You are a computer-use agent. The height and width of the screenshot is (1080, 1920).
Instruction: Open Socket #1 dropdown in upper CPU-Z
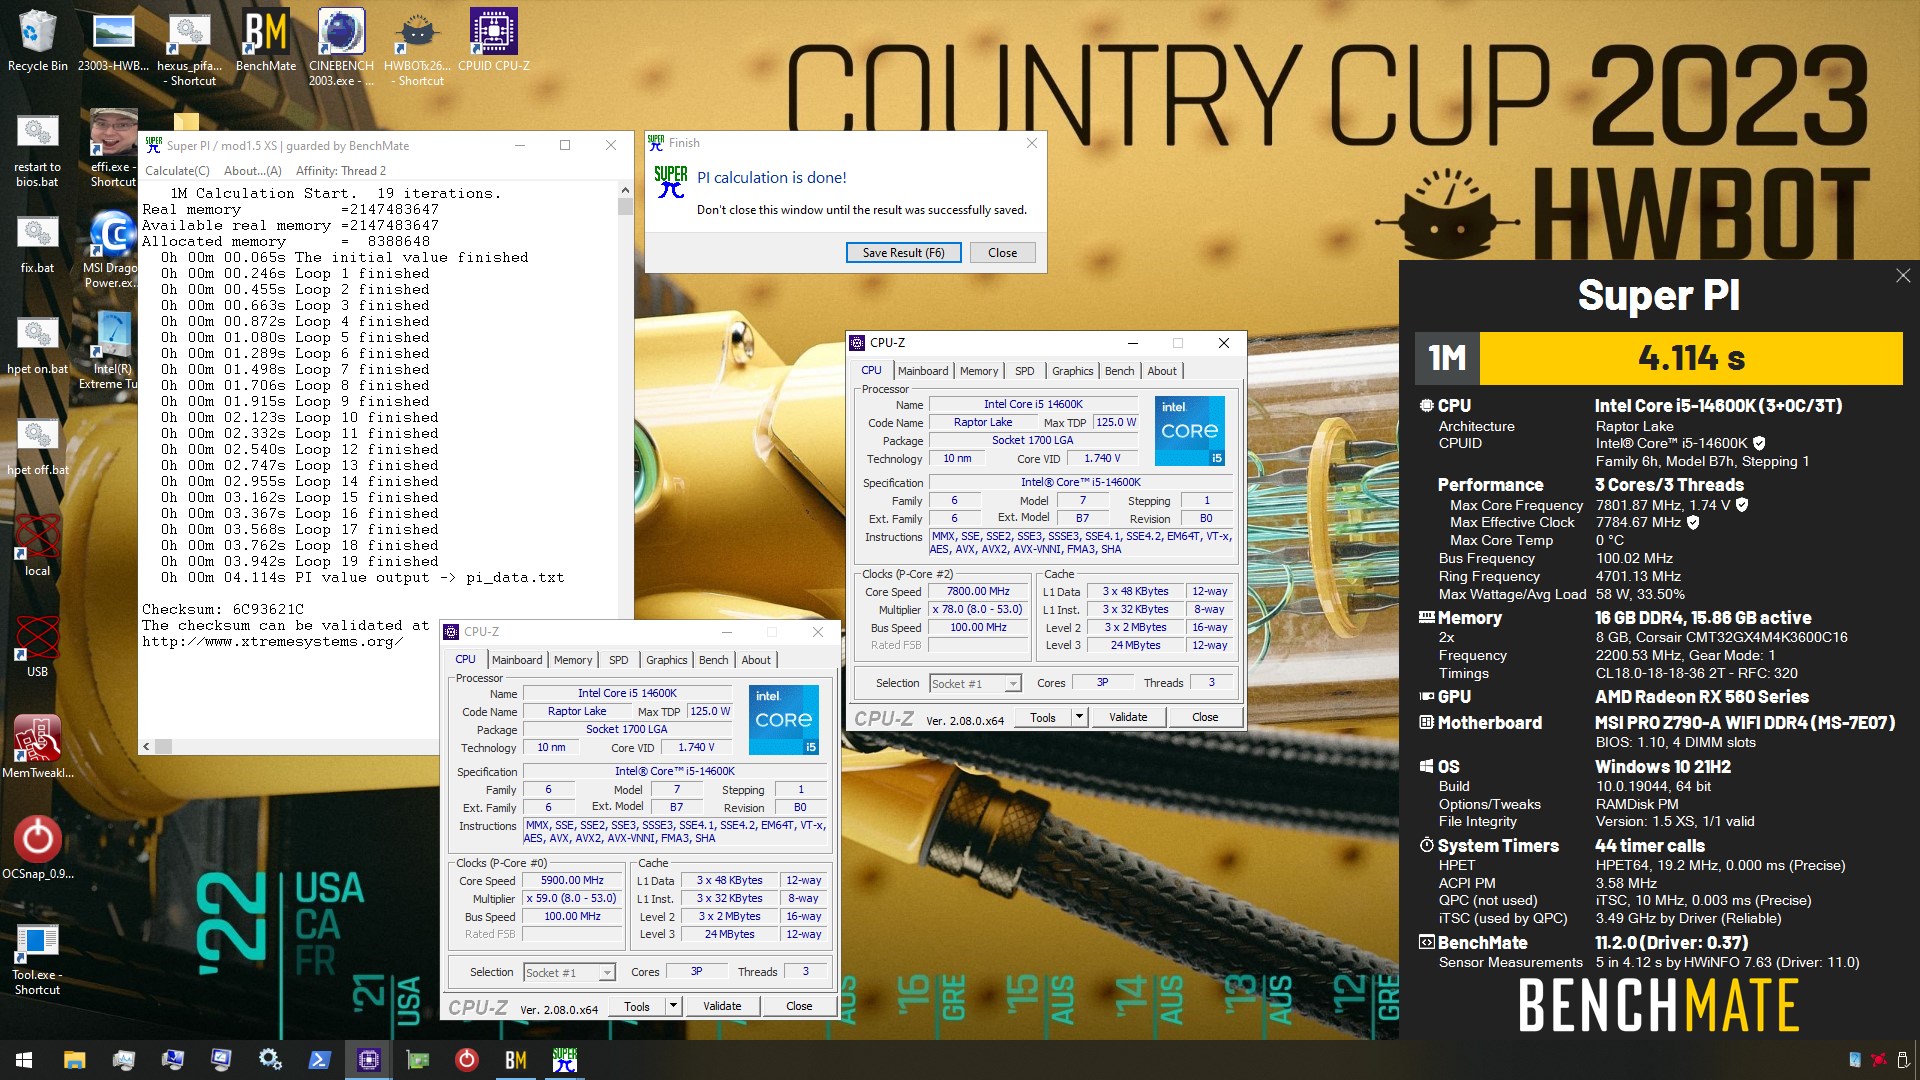975,684
